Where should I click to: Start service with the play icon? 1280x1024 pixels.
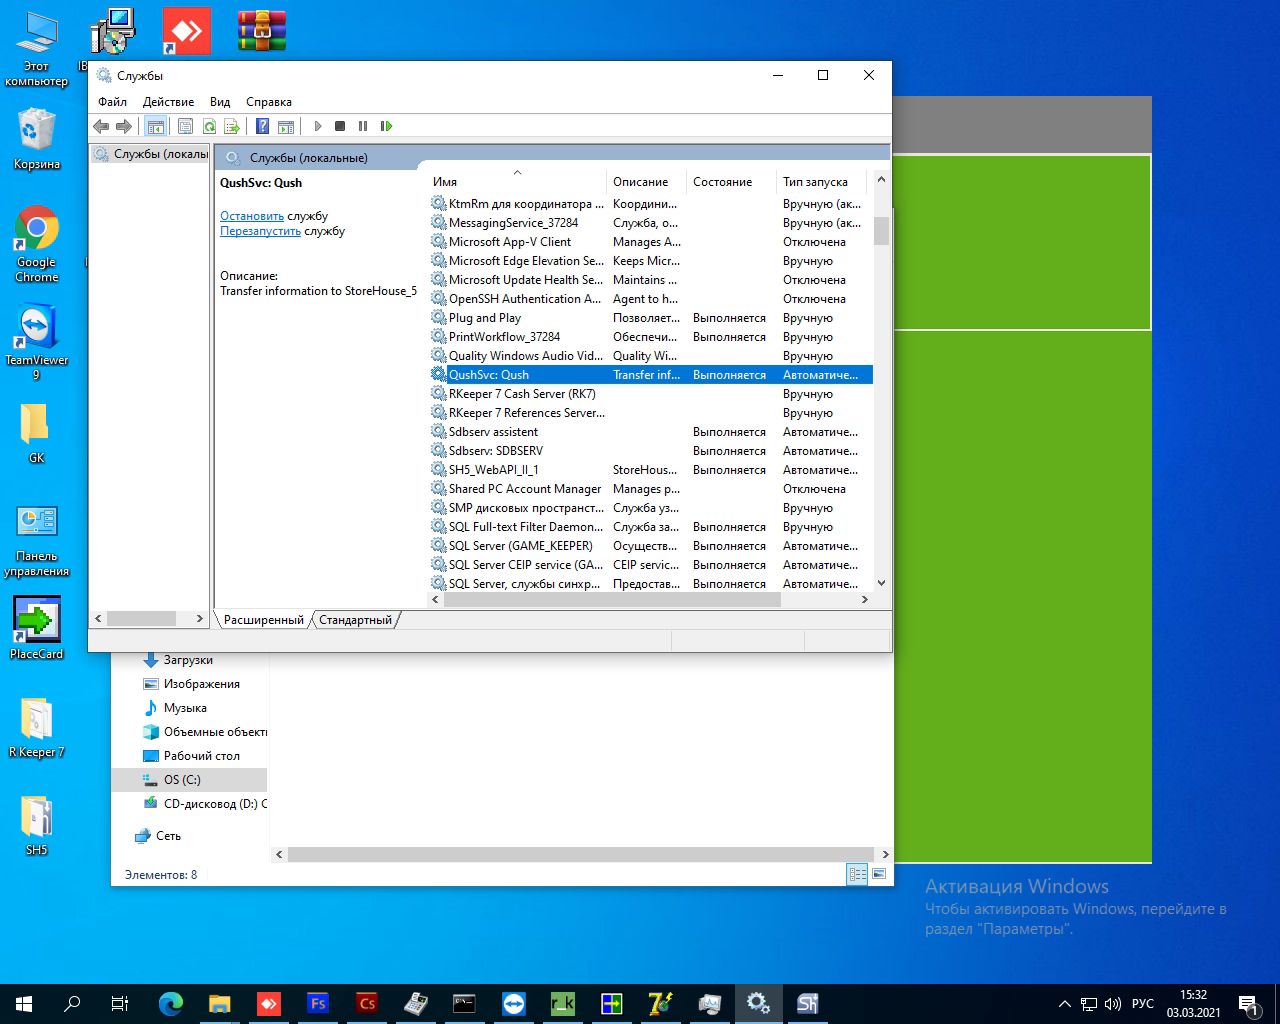tap(318, 126)
